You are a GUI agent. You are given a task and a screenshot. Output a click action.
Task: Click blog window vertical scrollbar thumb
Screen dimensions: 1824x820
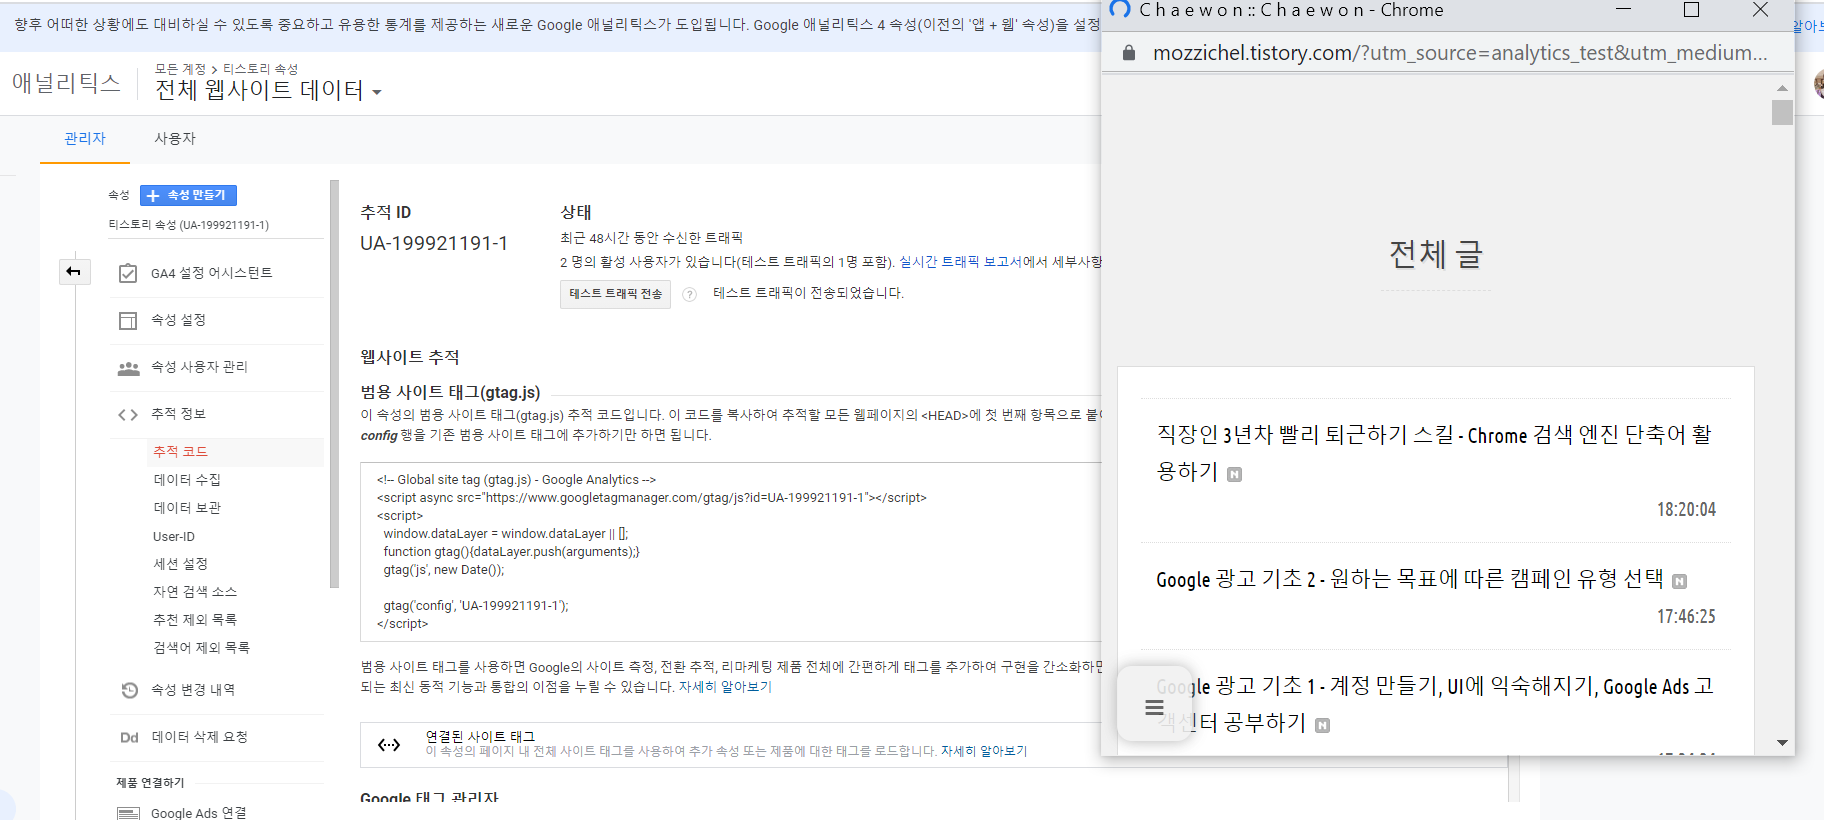pos(1782,112)
